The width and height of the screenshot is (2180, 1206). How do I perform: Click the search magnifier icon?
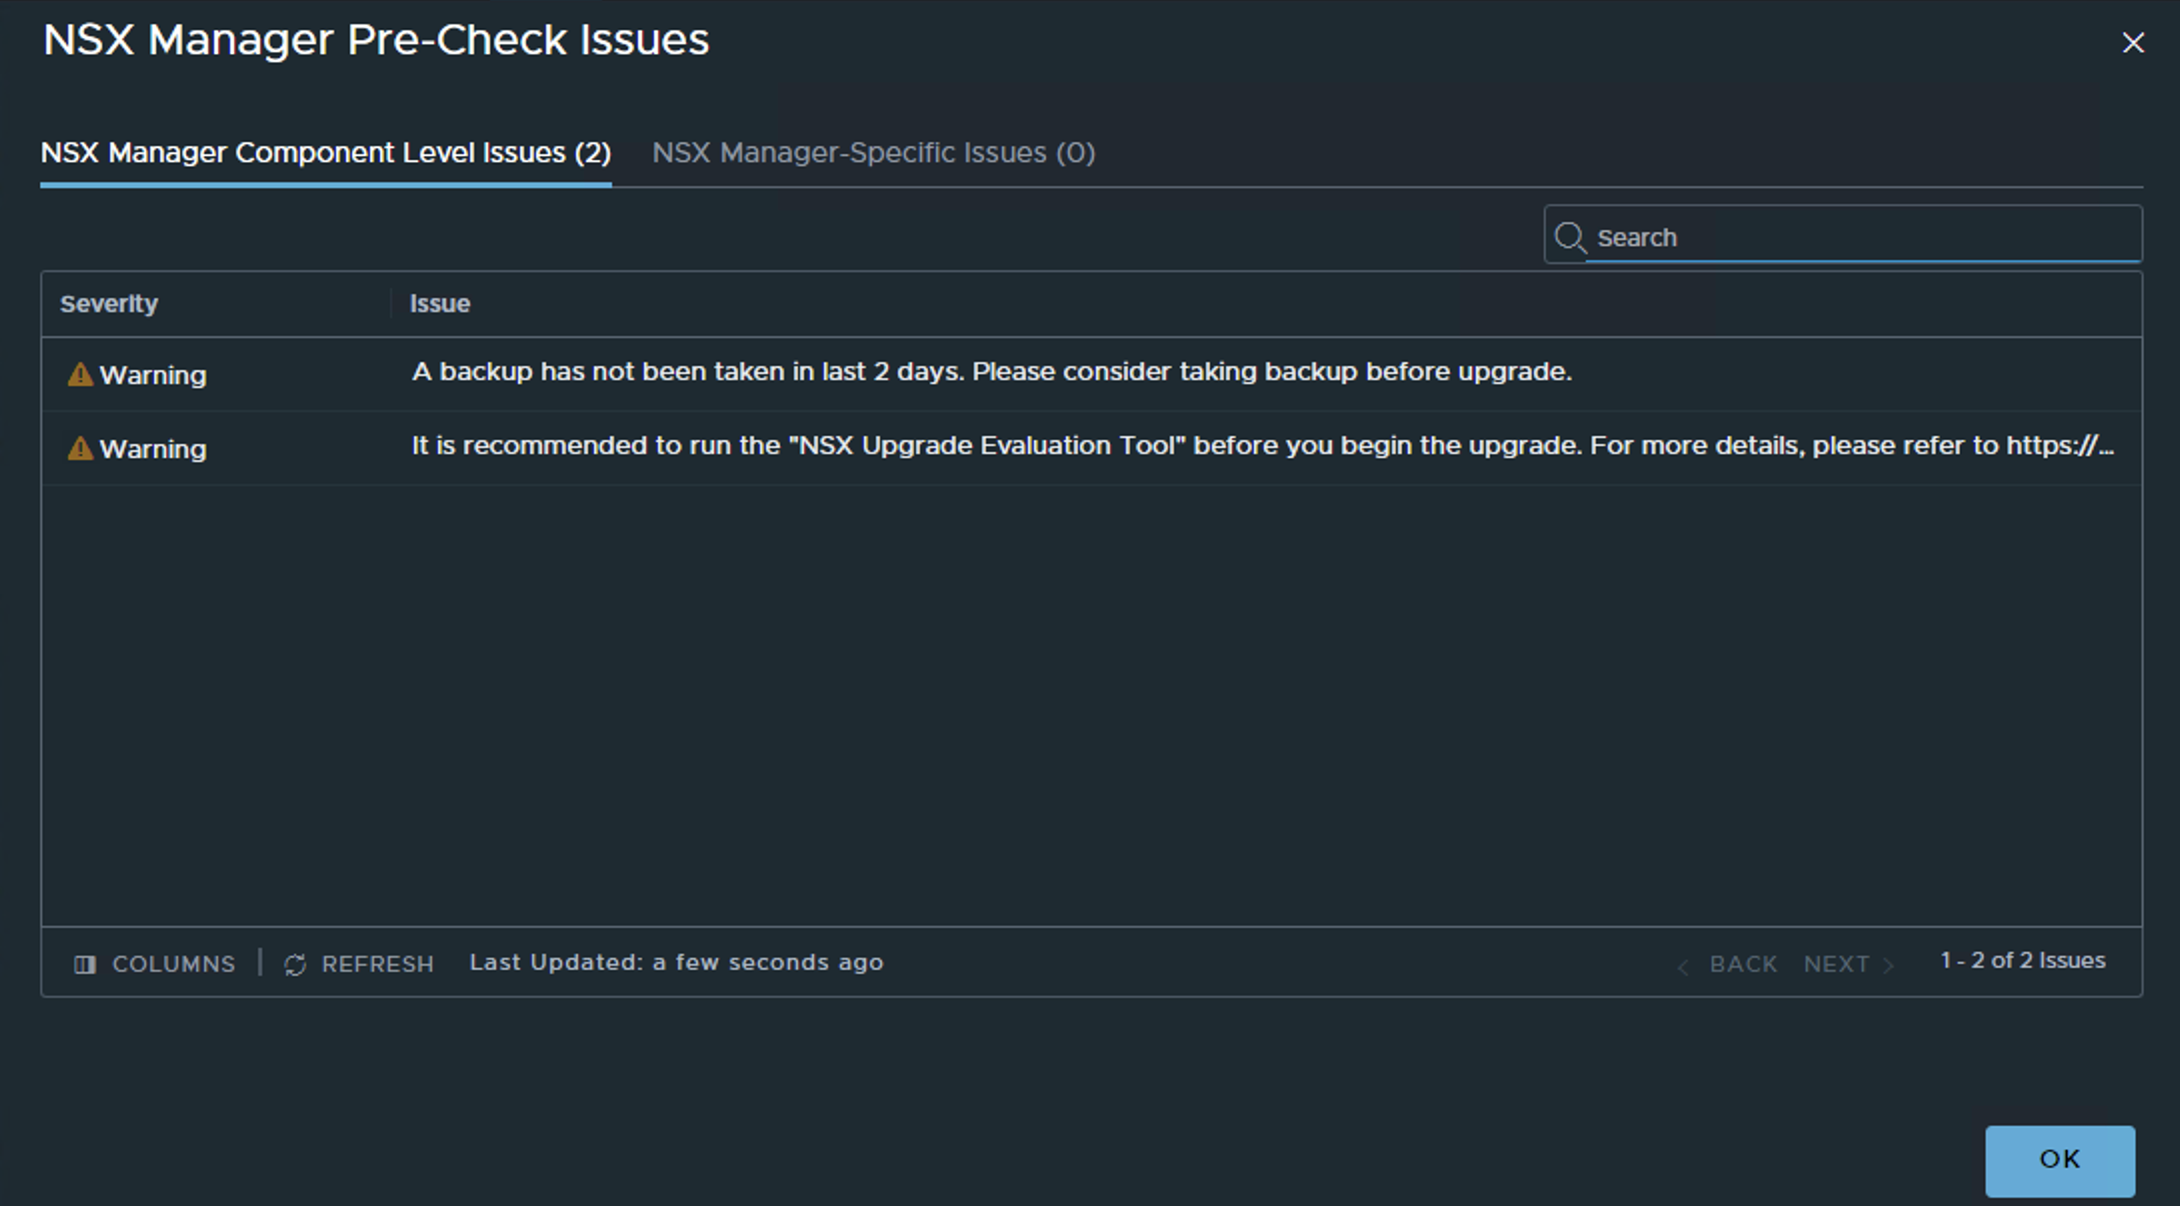1570,238
